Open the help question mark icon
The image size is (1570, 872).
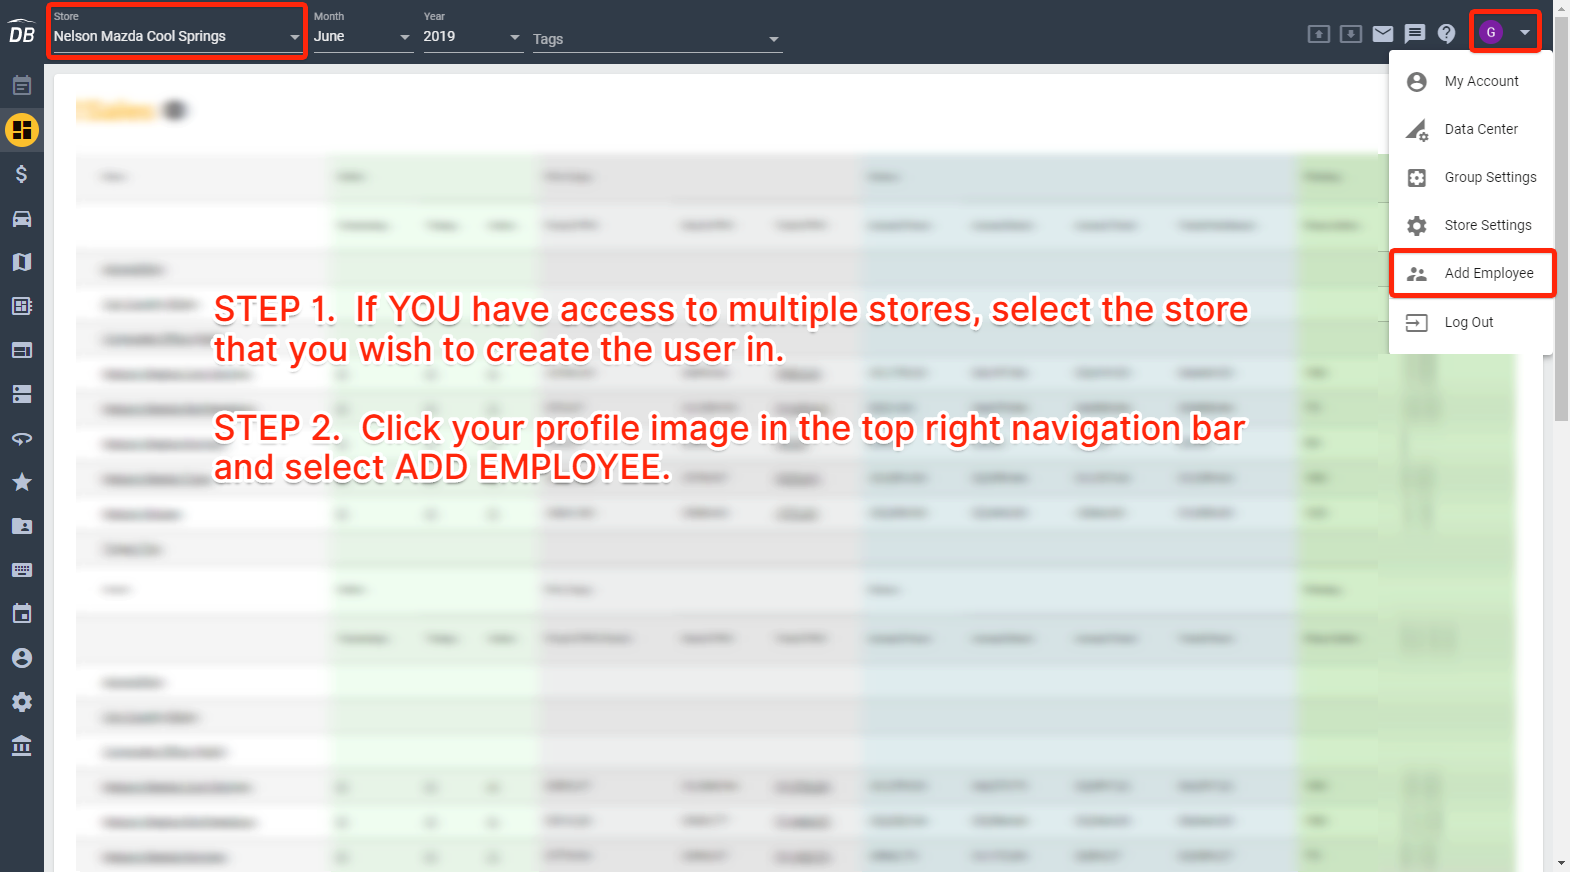point(1447,33)
